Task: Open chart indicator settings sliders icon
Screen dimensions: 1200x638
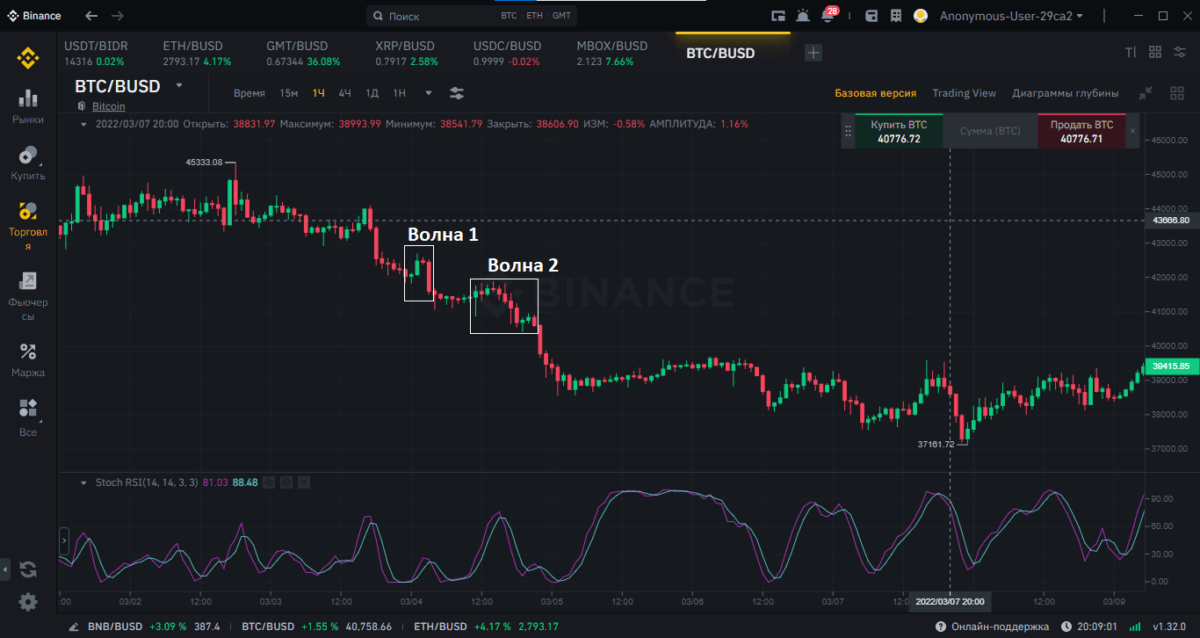Action: pos(457,93)
